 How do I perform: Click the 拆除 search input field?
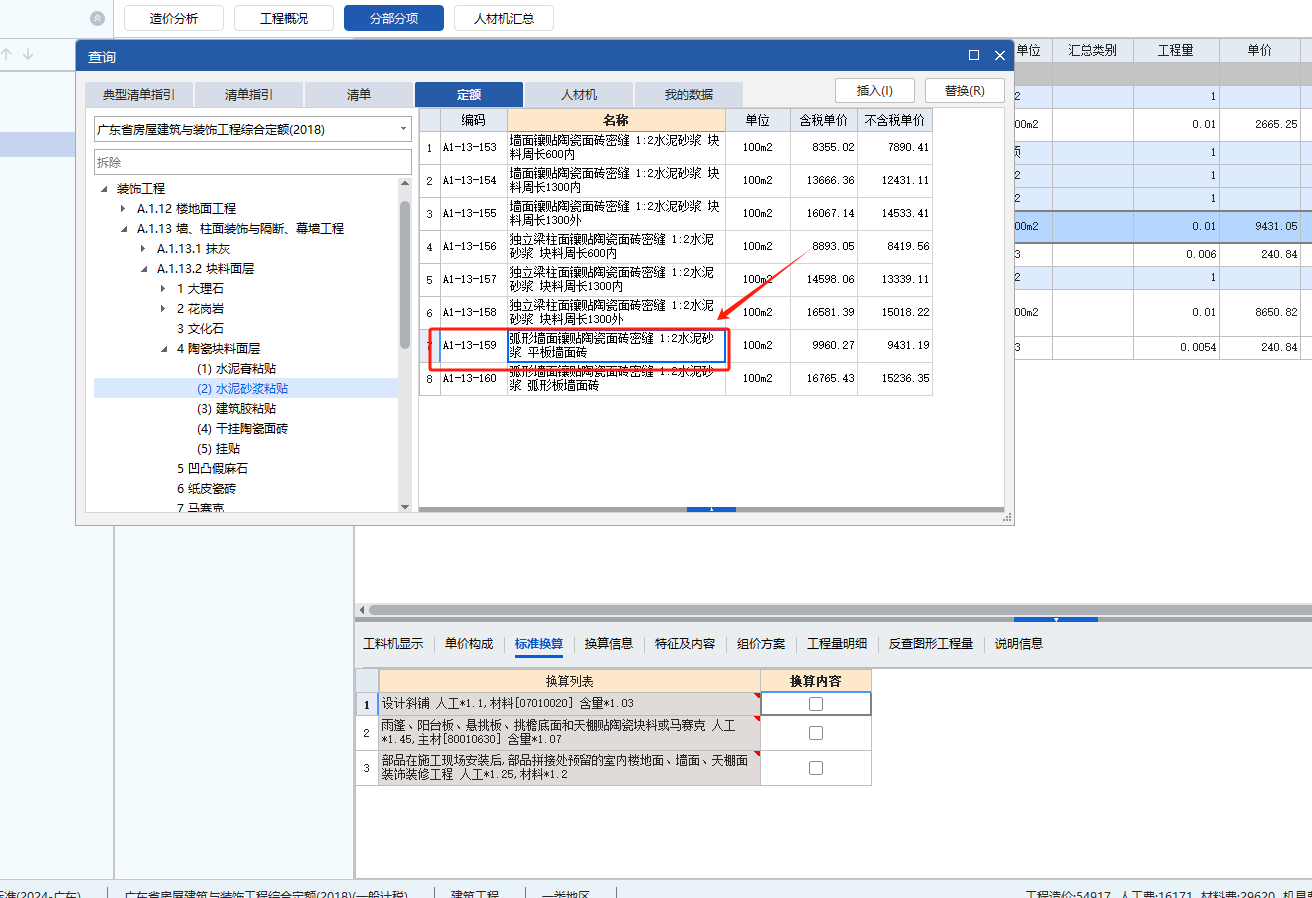click(x=250, y=161)
